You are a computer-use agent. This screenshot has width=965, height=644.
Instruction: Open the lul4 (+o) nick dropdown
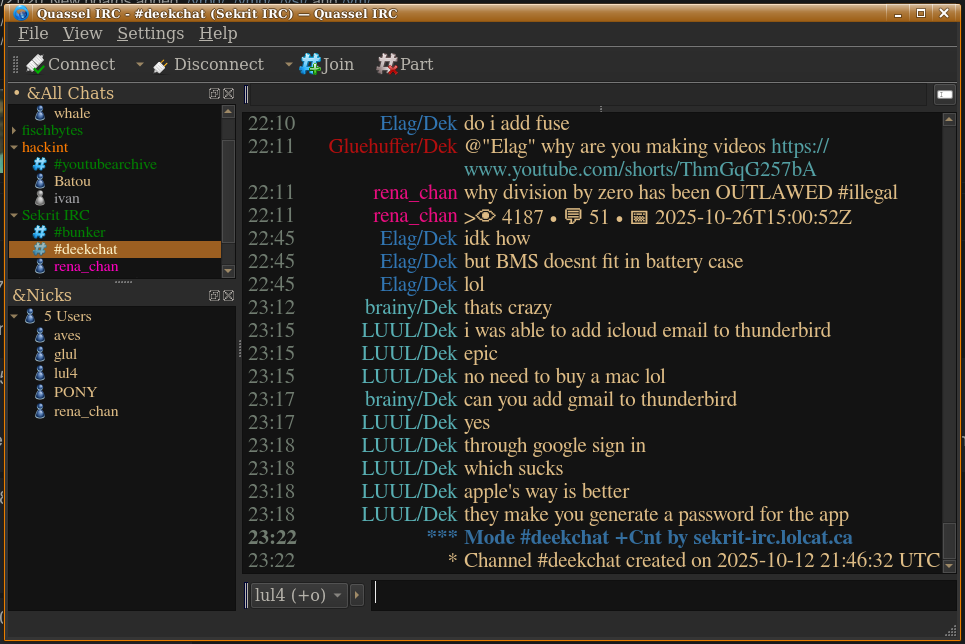[298, 595]
